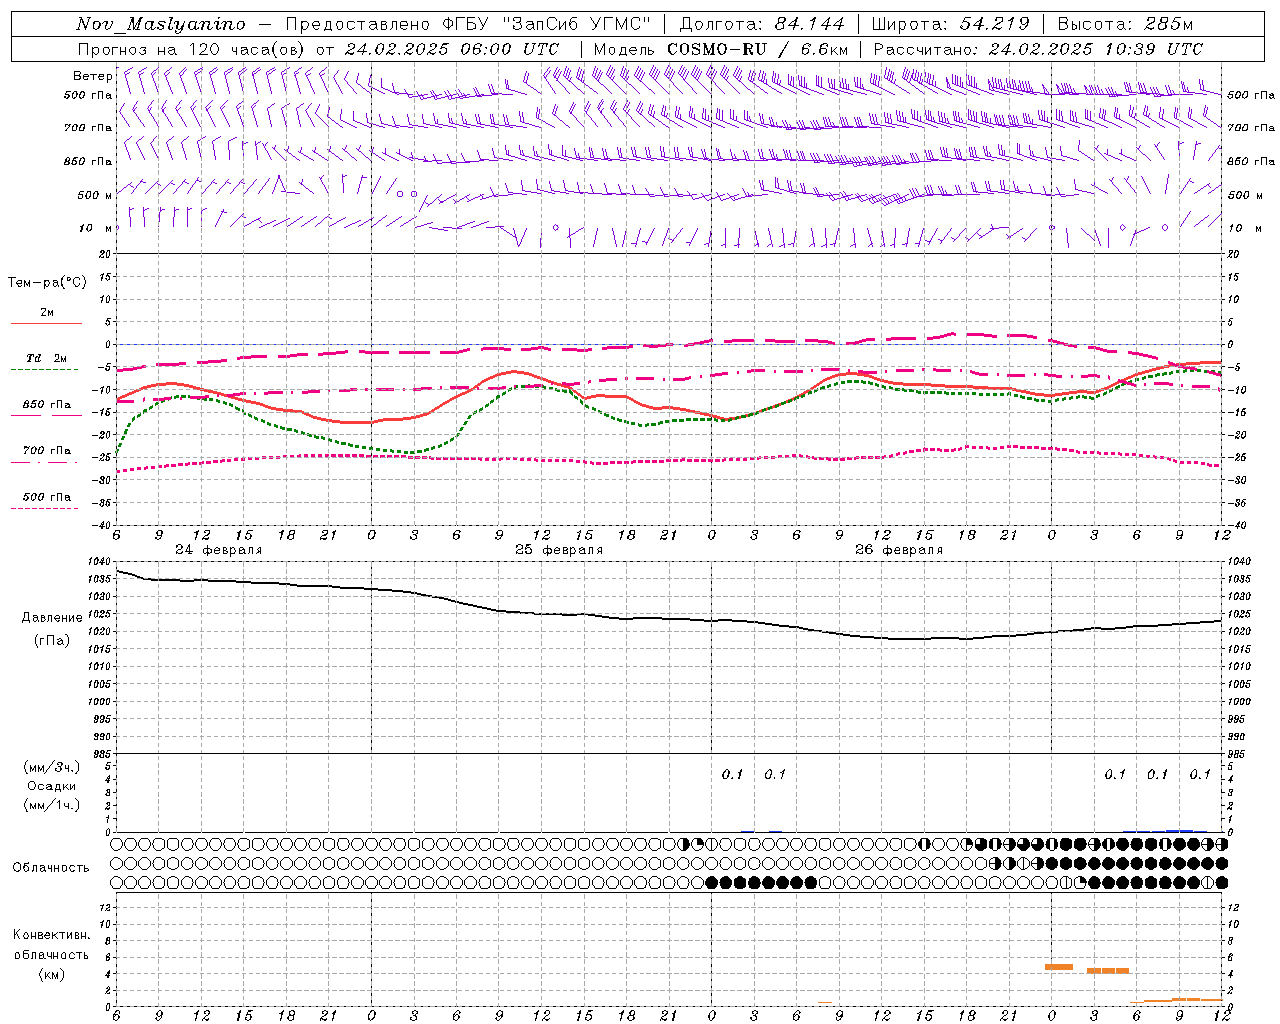This screenshot has height=1024, width=1280.
Task: Click the Долгота: 84.144 value
Action: pos(762,24)
